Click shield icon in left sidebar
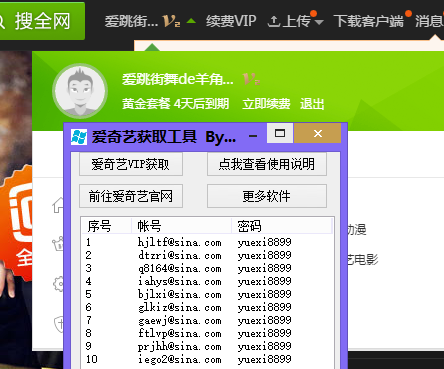444x369 pixels. pyautogui.click(x=59, y=324)
